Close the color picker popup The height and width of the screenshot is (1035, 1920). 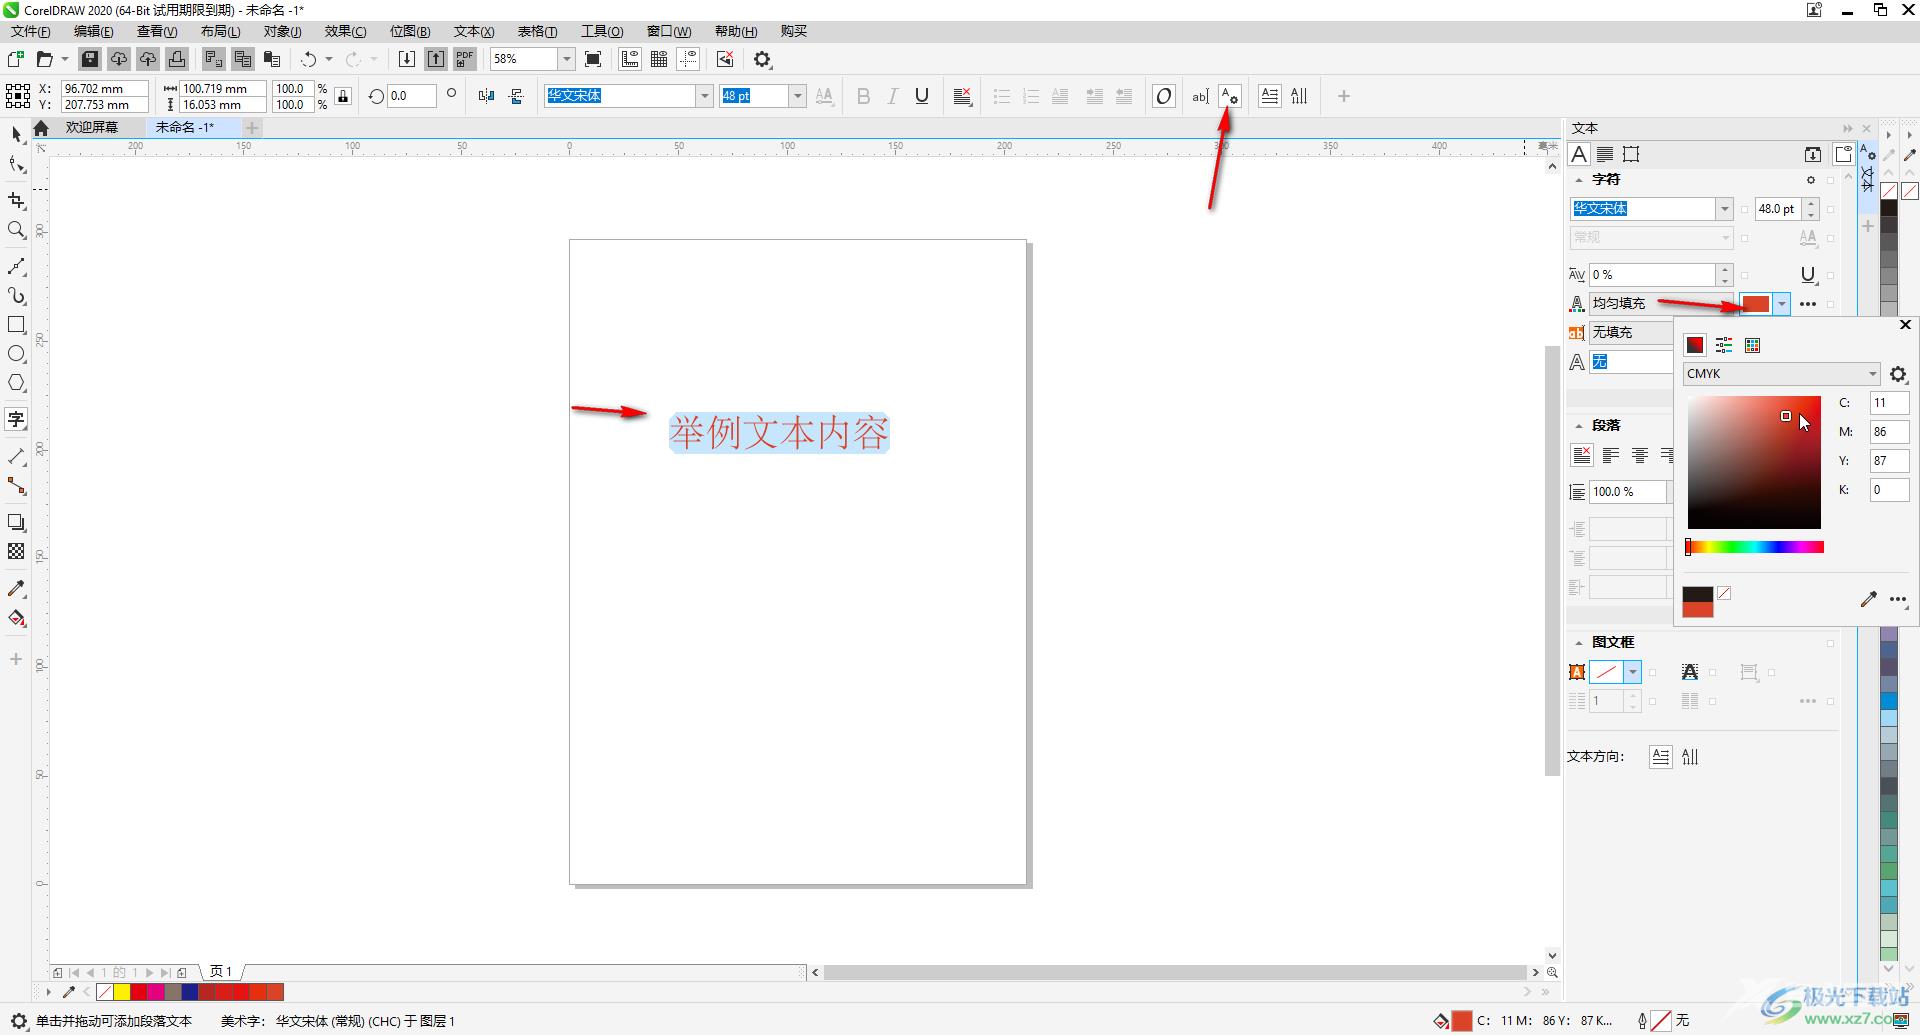point(1905,325)
